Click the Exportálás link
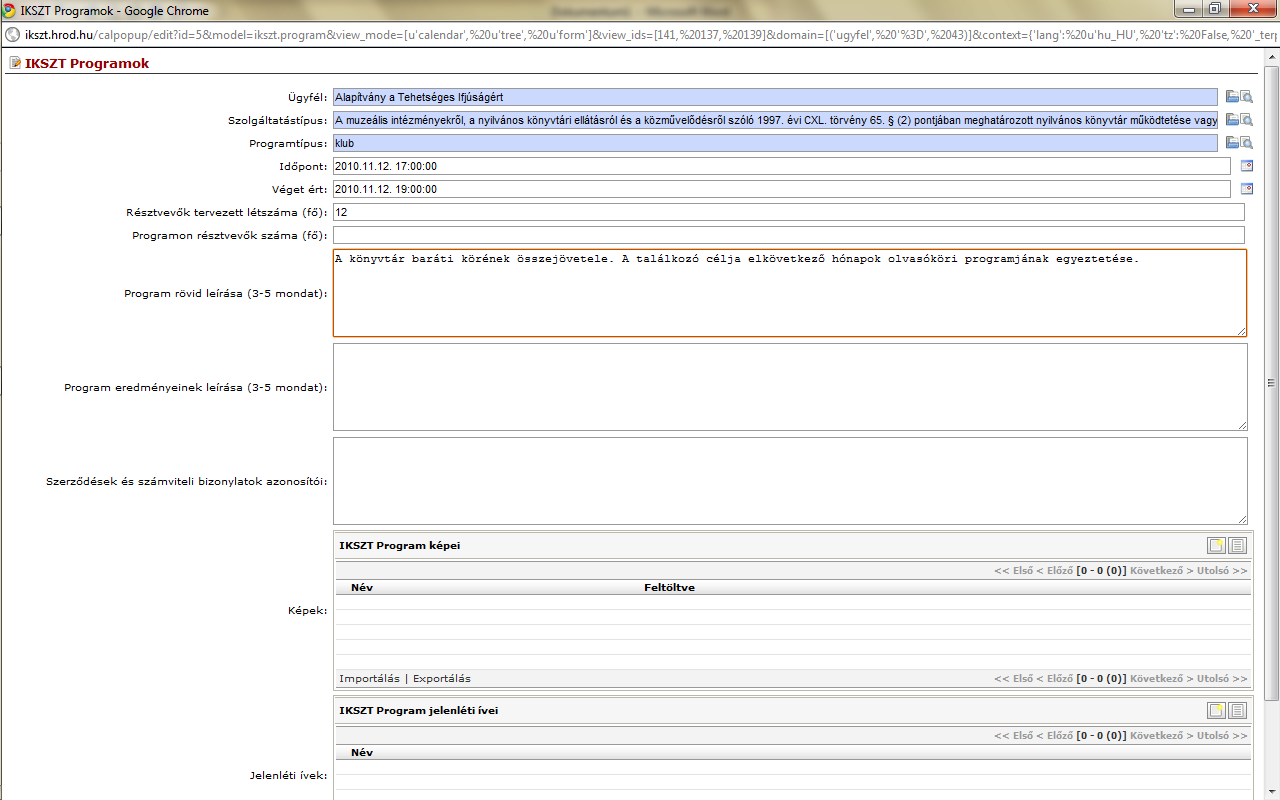The width and height of the screenshot is (1280, 800). [442, 678]
